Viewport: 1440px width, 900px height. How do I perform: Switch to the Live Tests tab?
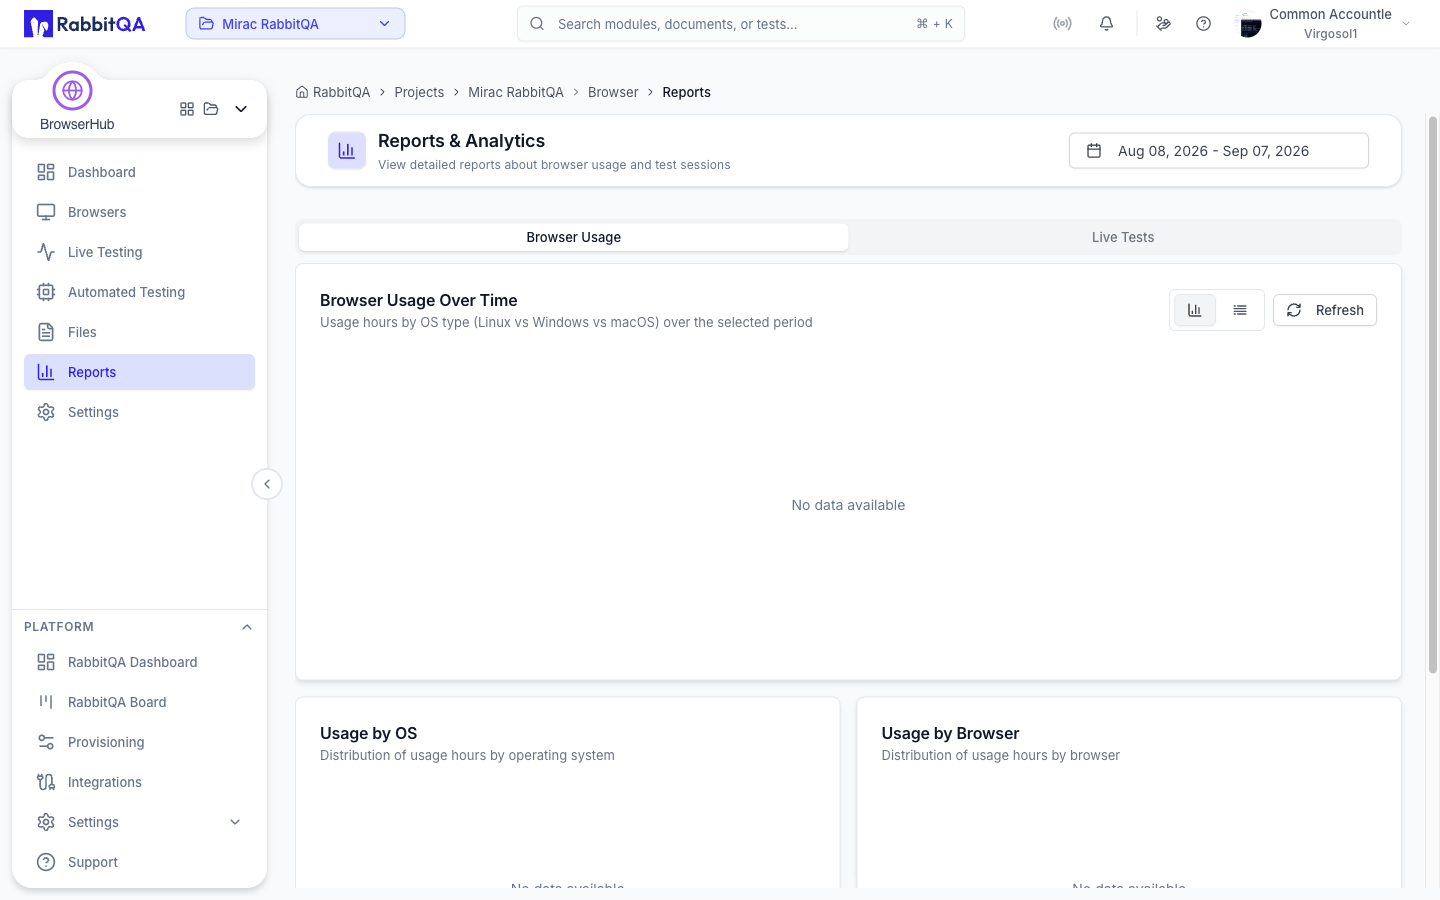[x=1123, y=237]
